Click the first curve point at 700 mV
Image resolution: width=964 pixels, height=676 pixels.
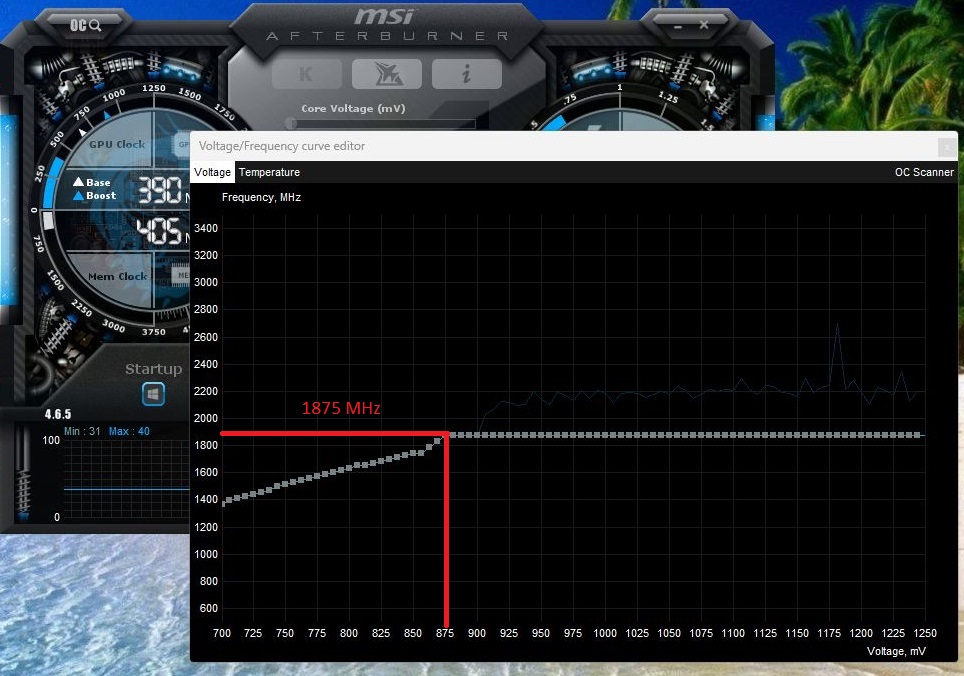point(223,503)
